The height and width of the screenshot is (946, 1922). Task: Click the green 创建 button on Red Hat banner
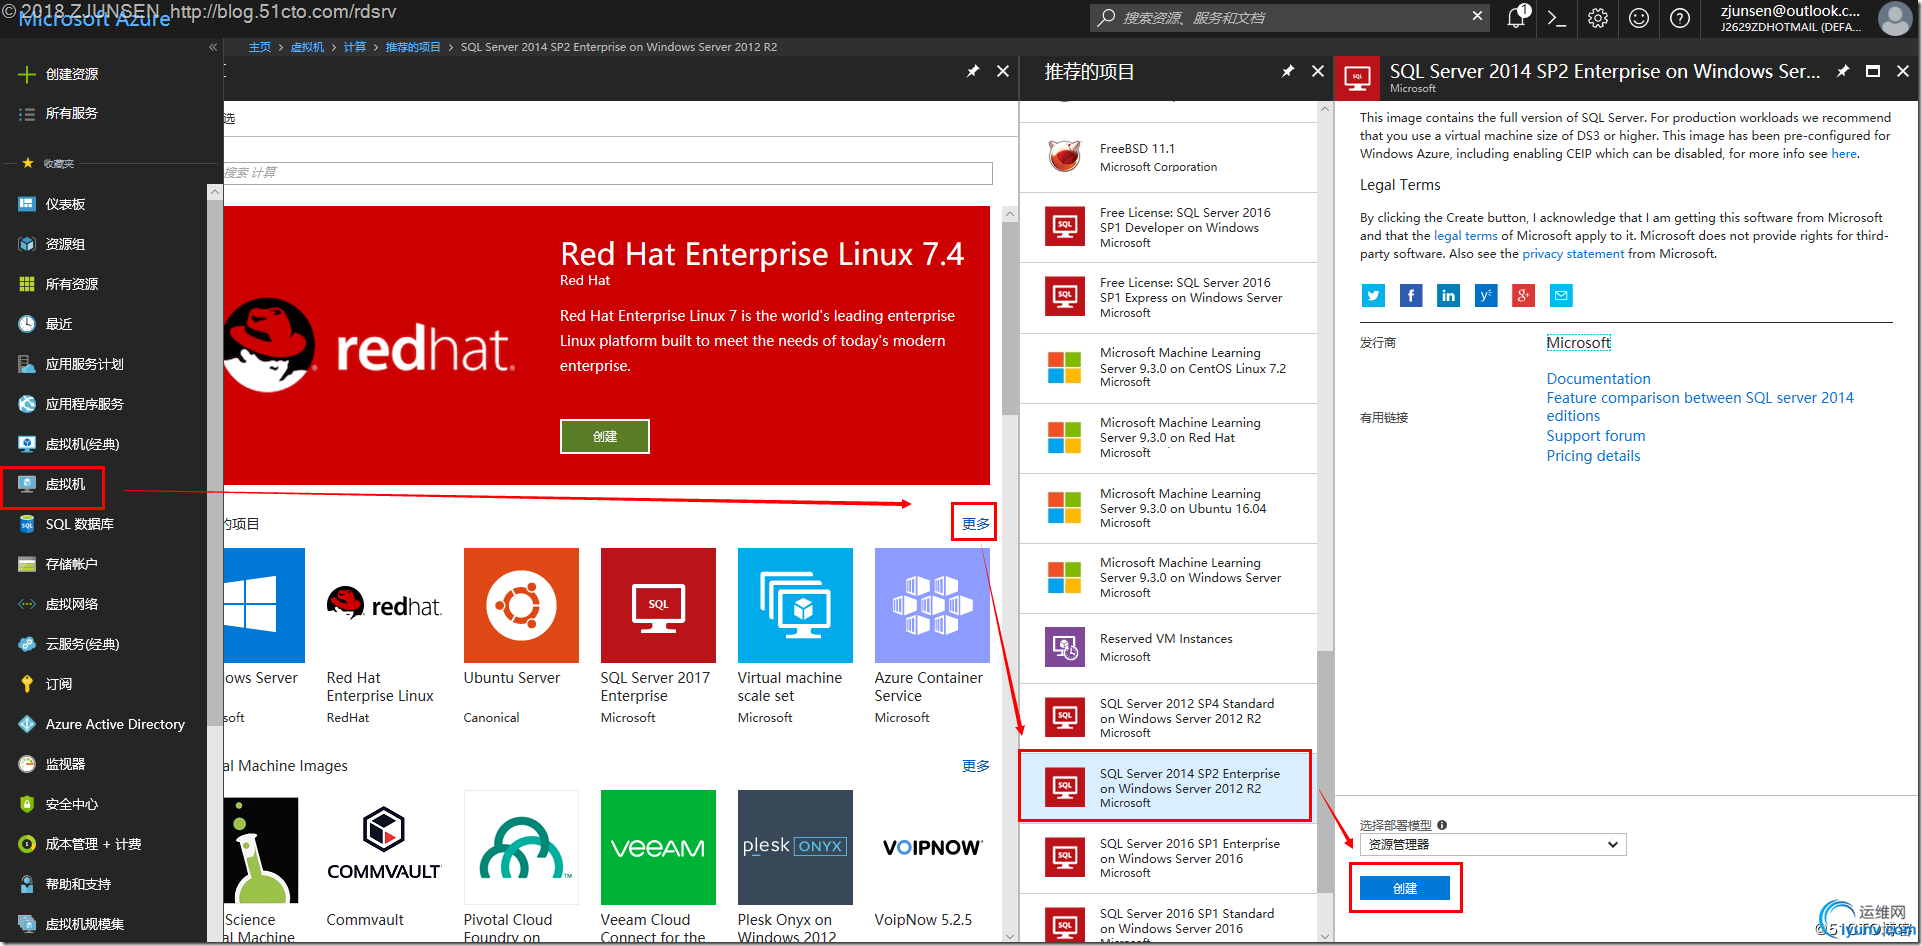605,436
